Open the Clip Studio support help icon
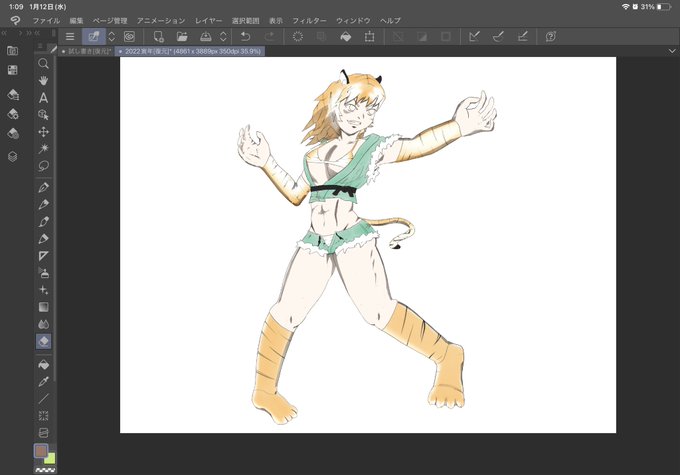Screen dimensions: 680x475 coord(551,36)
